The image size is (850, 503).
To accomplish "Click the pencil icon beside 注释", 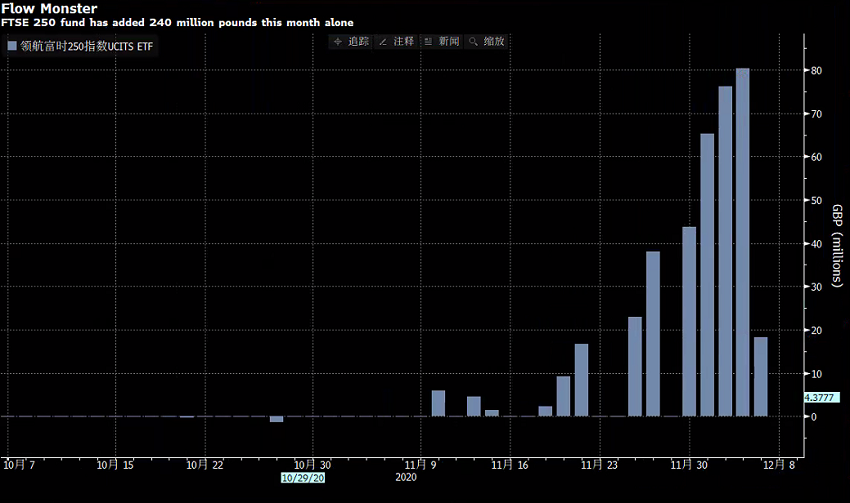I will coord(383,42).
